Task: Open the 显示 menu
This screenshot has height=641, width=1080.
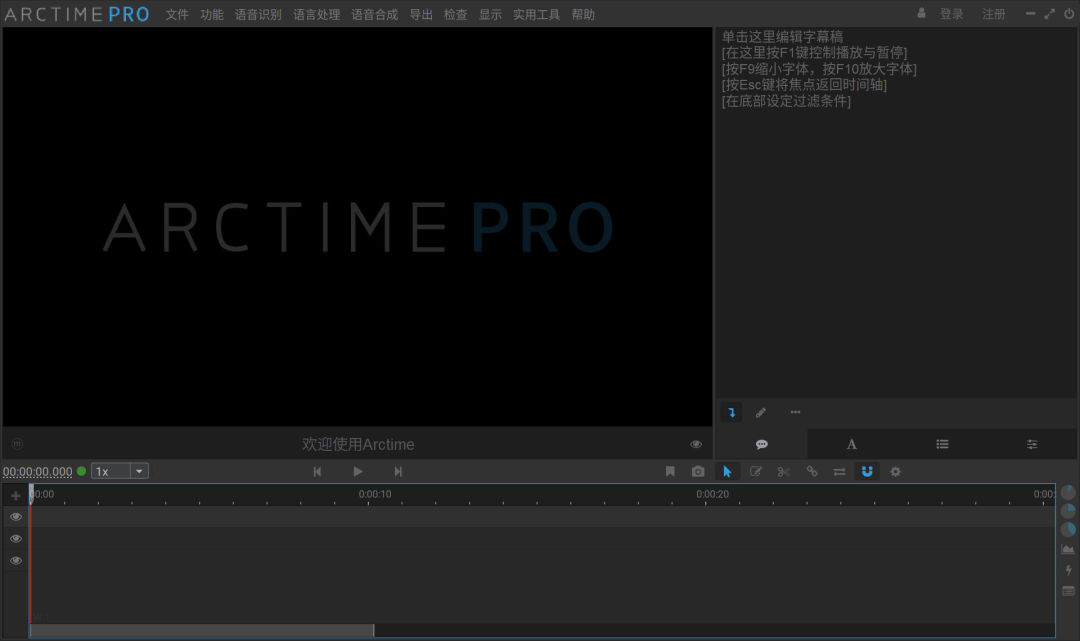Action: pos(490,14)
